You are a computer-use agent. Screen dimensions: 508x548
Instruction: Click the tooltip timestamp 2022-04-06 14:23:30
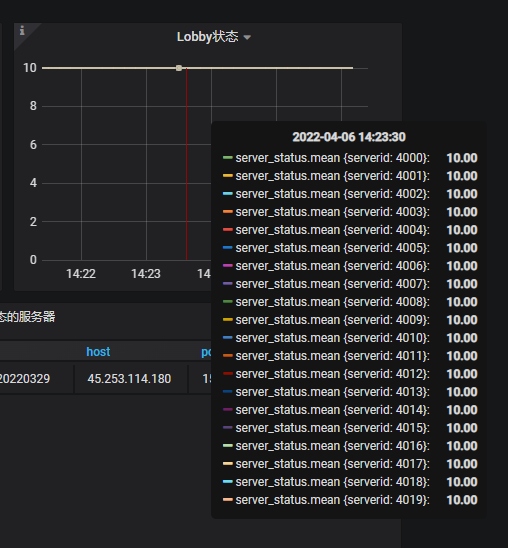click(349, 137)
